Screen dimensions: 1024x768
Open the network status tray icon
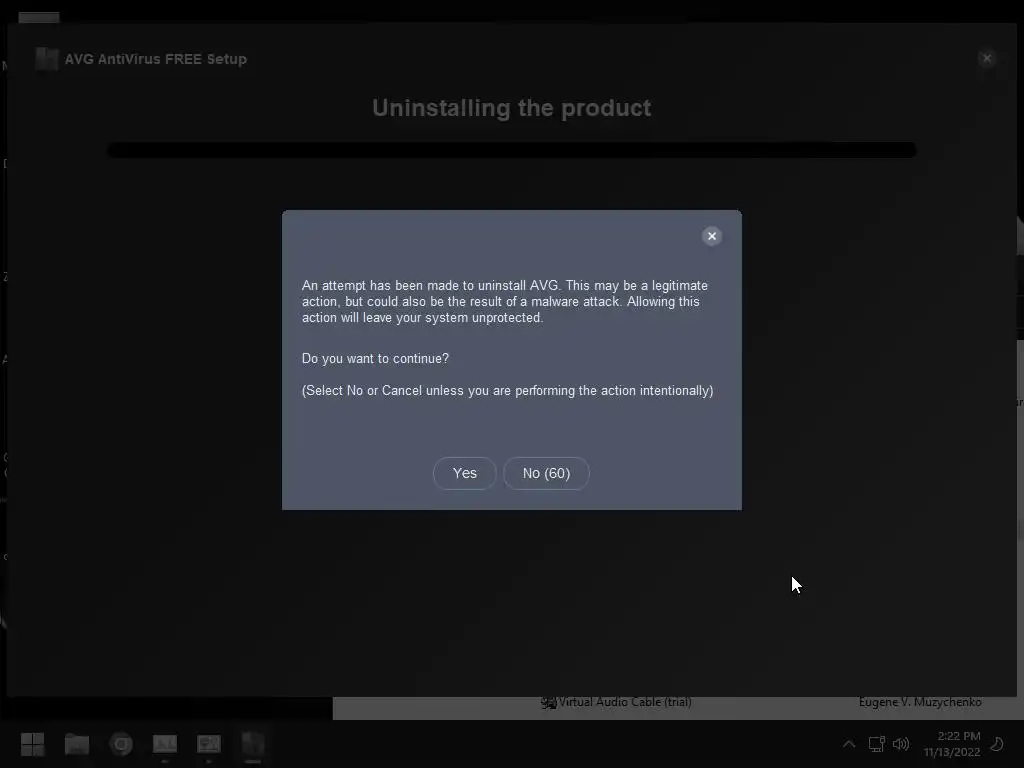pyautogui.click(x=876, y=744)
